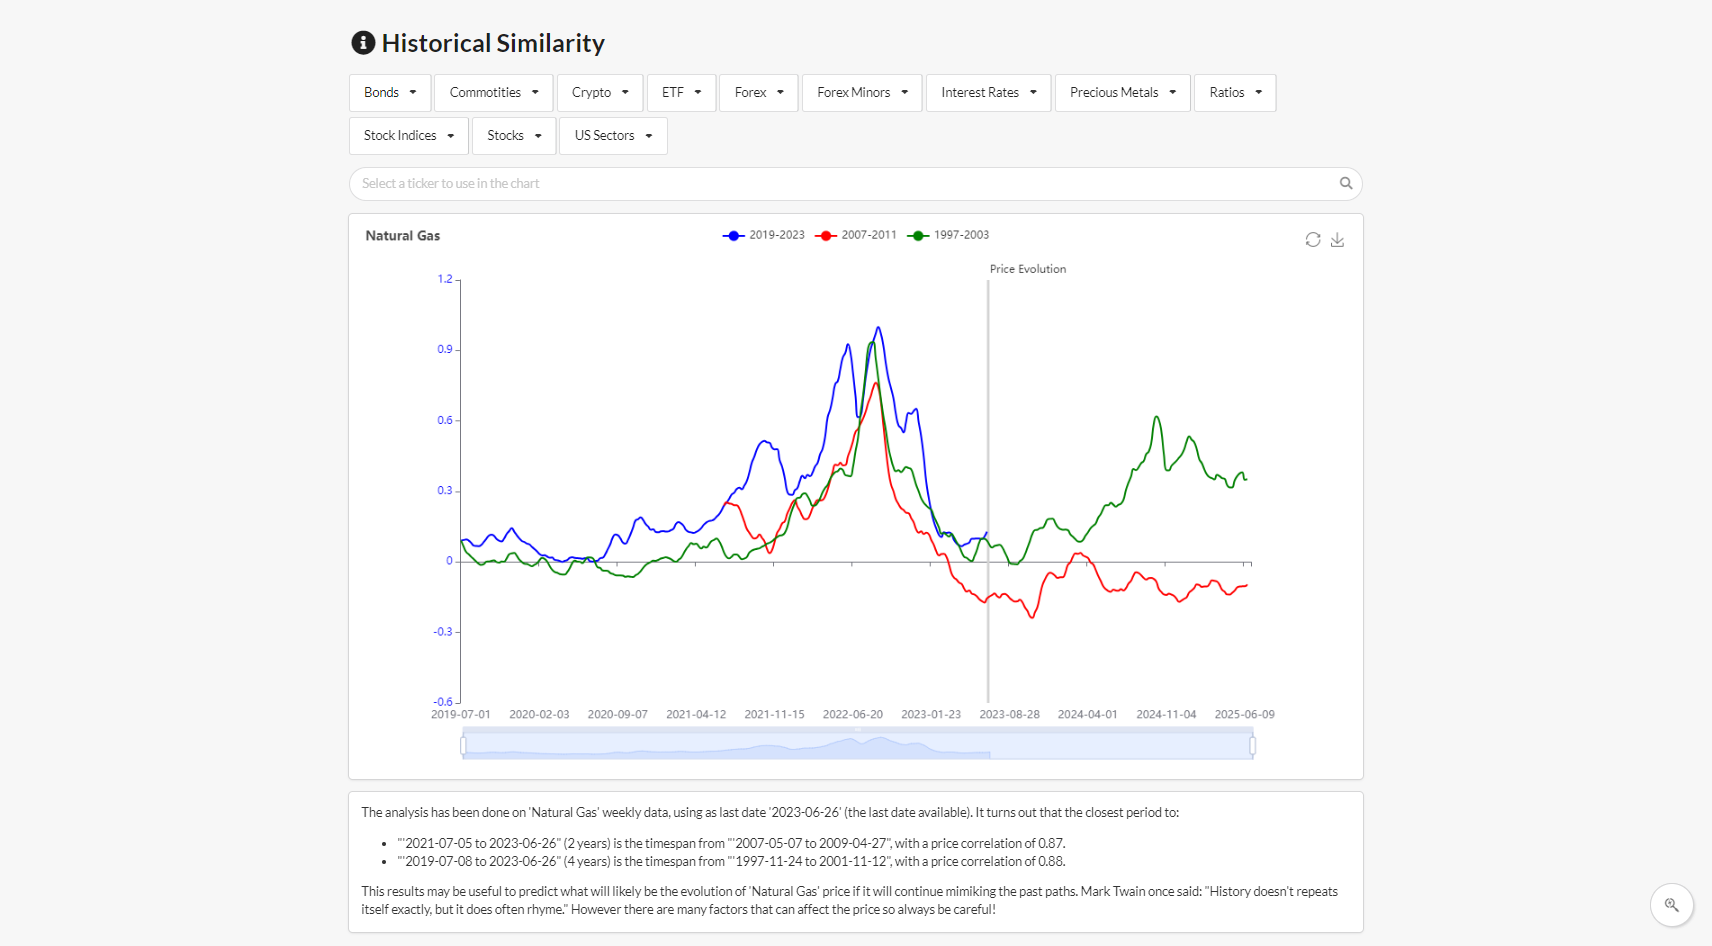Click the 2025-06-09 axis date label
The image size is (1712, 946).
(x=1244, y=714)
